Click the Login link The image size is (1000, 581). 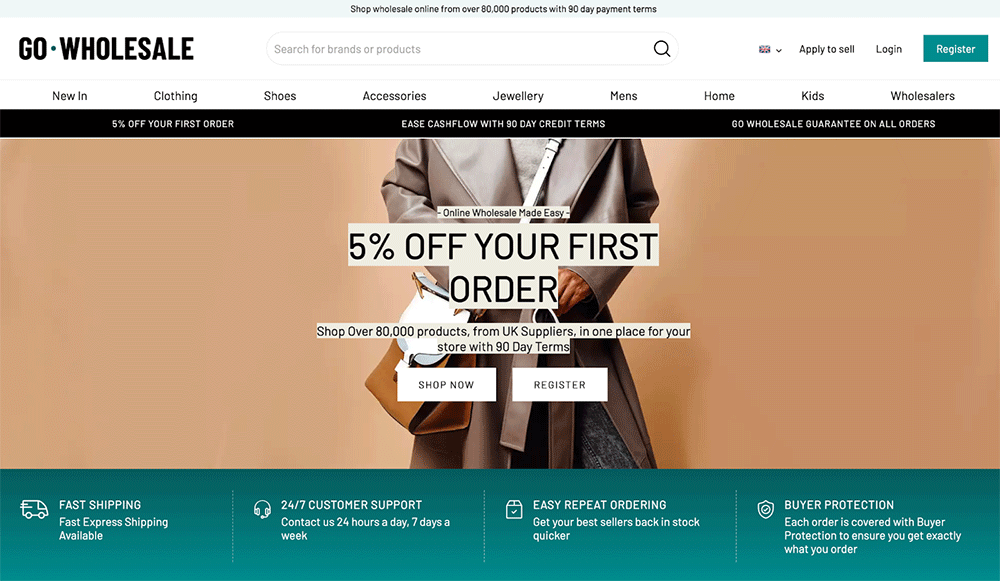pyautogui.click(x=888, y=49)
